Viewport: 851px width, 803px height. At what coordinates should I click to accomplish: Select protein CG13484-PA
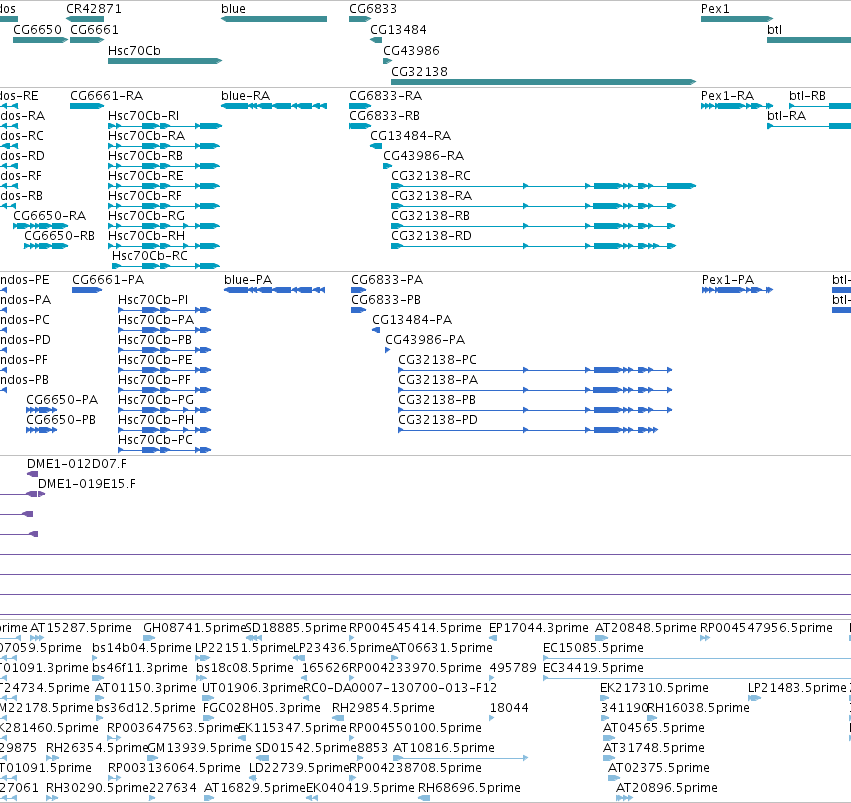click(x=412, y=320)
